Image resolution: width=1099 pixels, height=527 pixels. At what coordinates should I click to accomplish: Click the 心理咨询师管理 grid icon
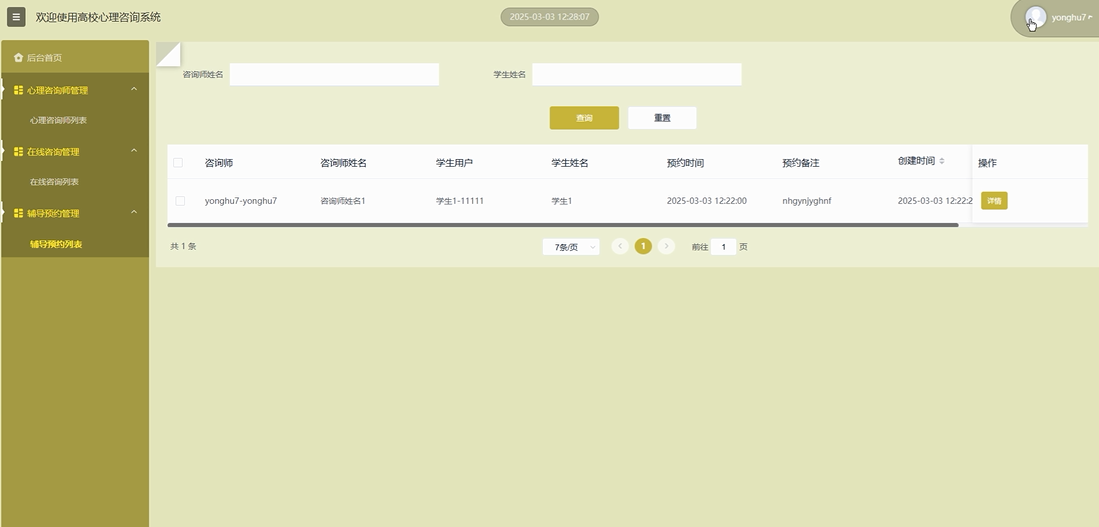point(18,90)
